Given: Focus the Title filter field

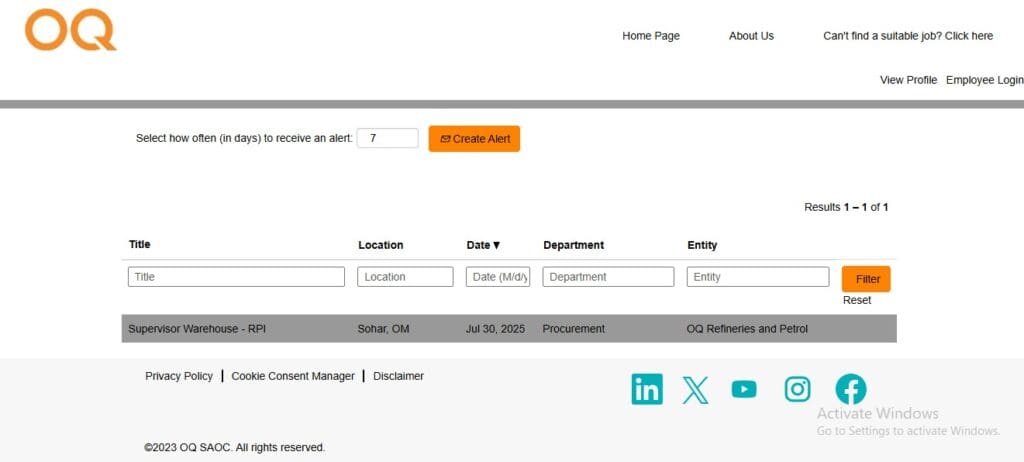Looking at the screenshot, I should (236, 276).
